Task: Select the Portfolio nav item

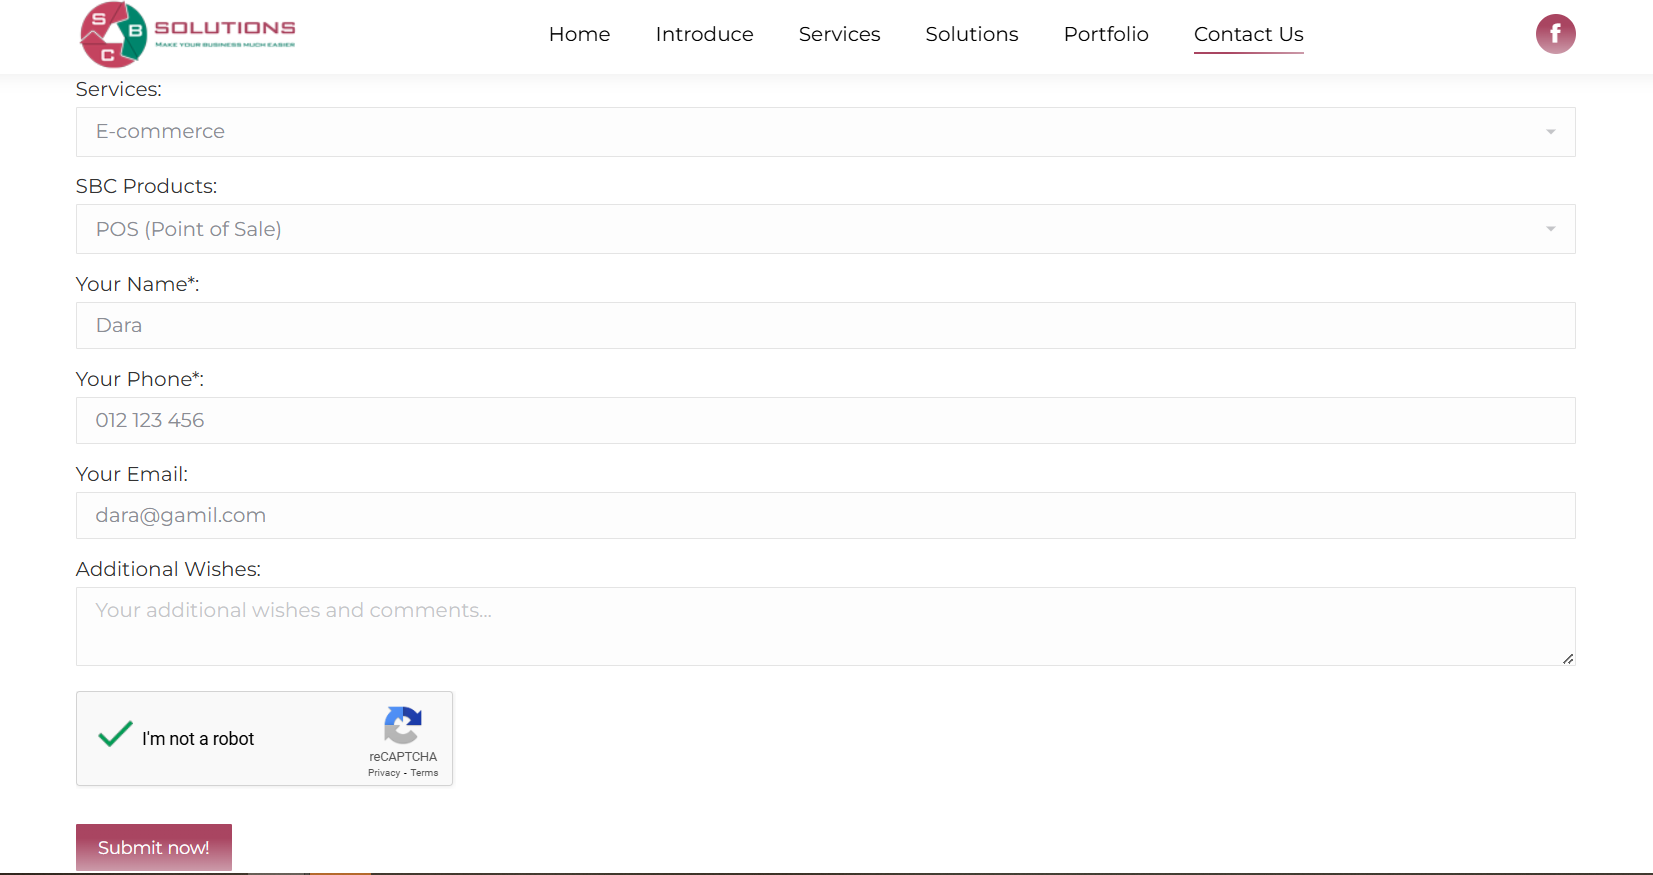Action: (1106, 34)
